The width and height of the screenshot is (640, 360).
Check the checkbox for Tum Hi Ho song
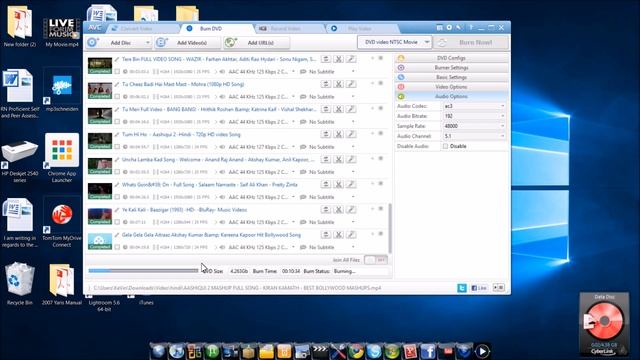point(117,147)
